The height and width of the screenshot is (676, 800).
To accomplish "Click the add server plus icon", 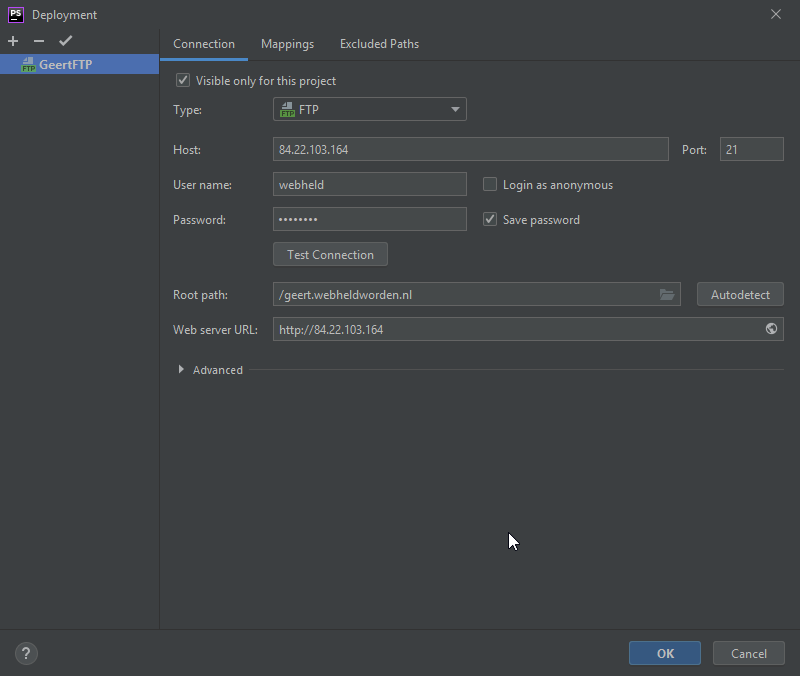I will point(13,41).
